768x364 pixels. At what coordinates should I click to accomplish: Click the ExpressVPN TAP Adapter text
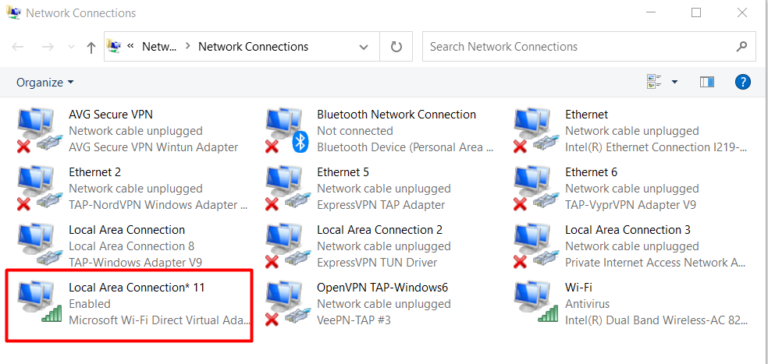click(381, 205)
